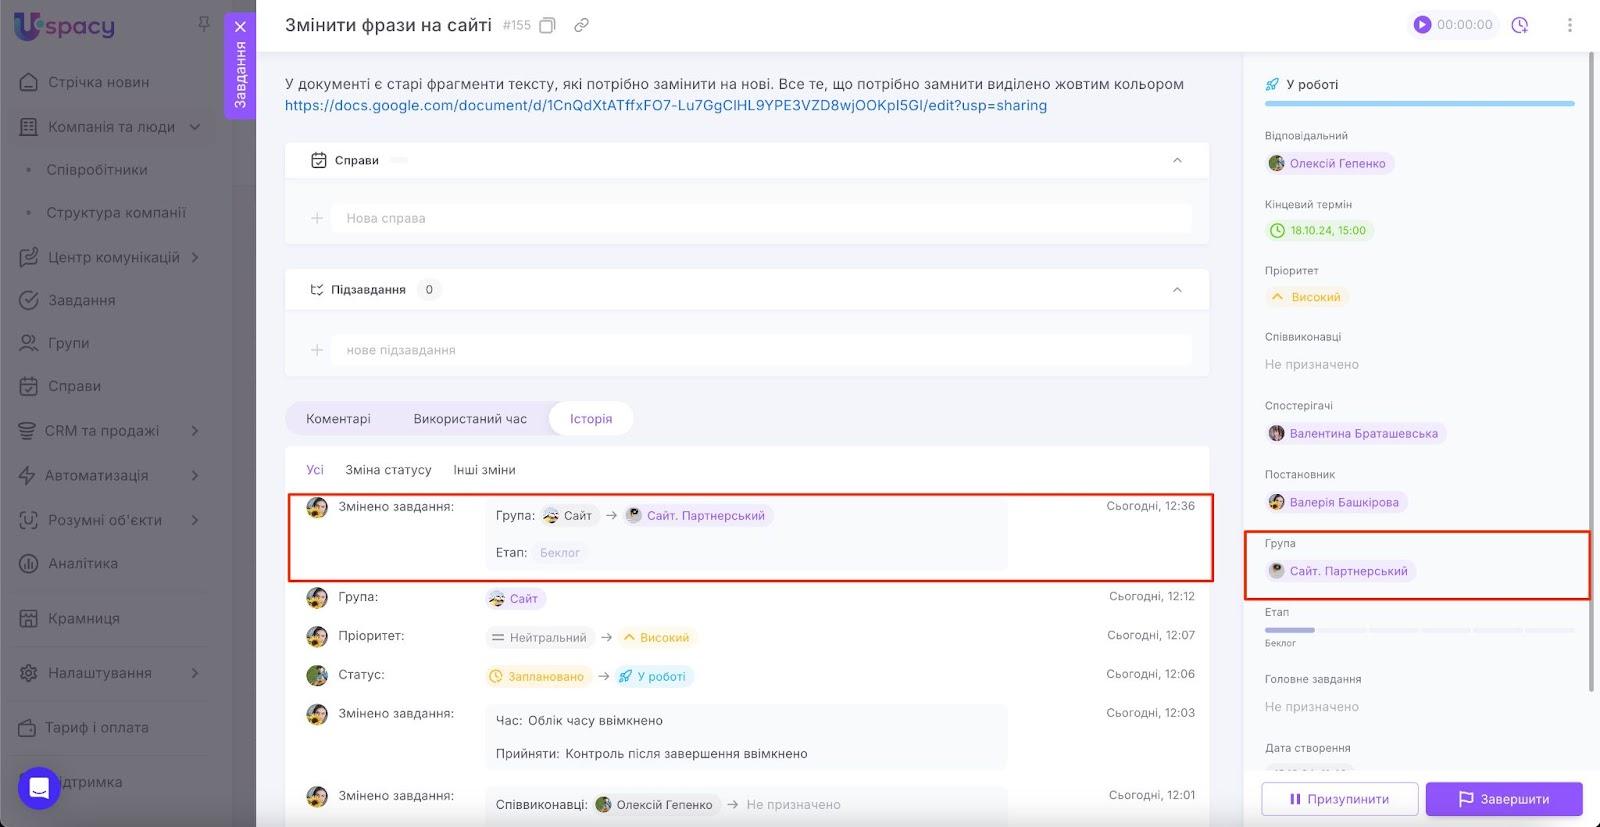Click the Етап stage progress bar
1600x827 pixels.
point(1418,630)
